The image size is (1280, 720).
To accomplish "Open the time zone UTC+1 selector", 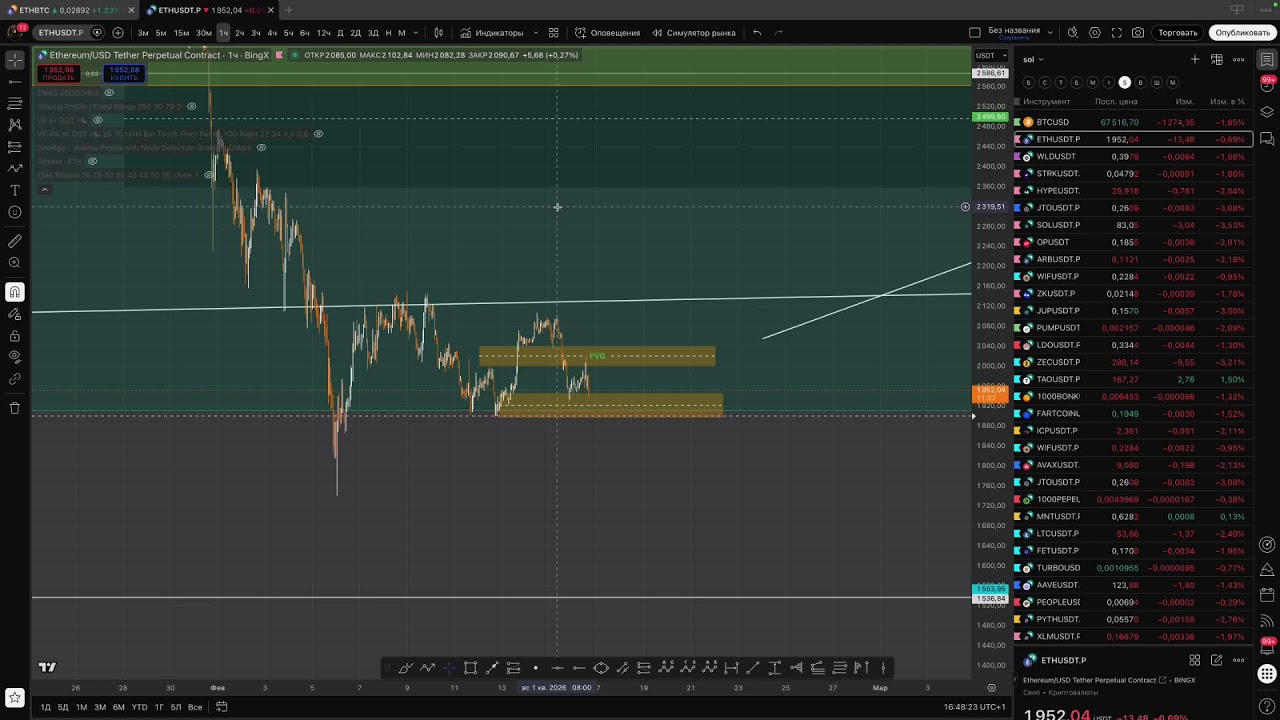I will click(x=975, y=707).
